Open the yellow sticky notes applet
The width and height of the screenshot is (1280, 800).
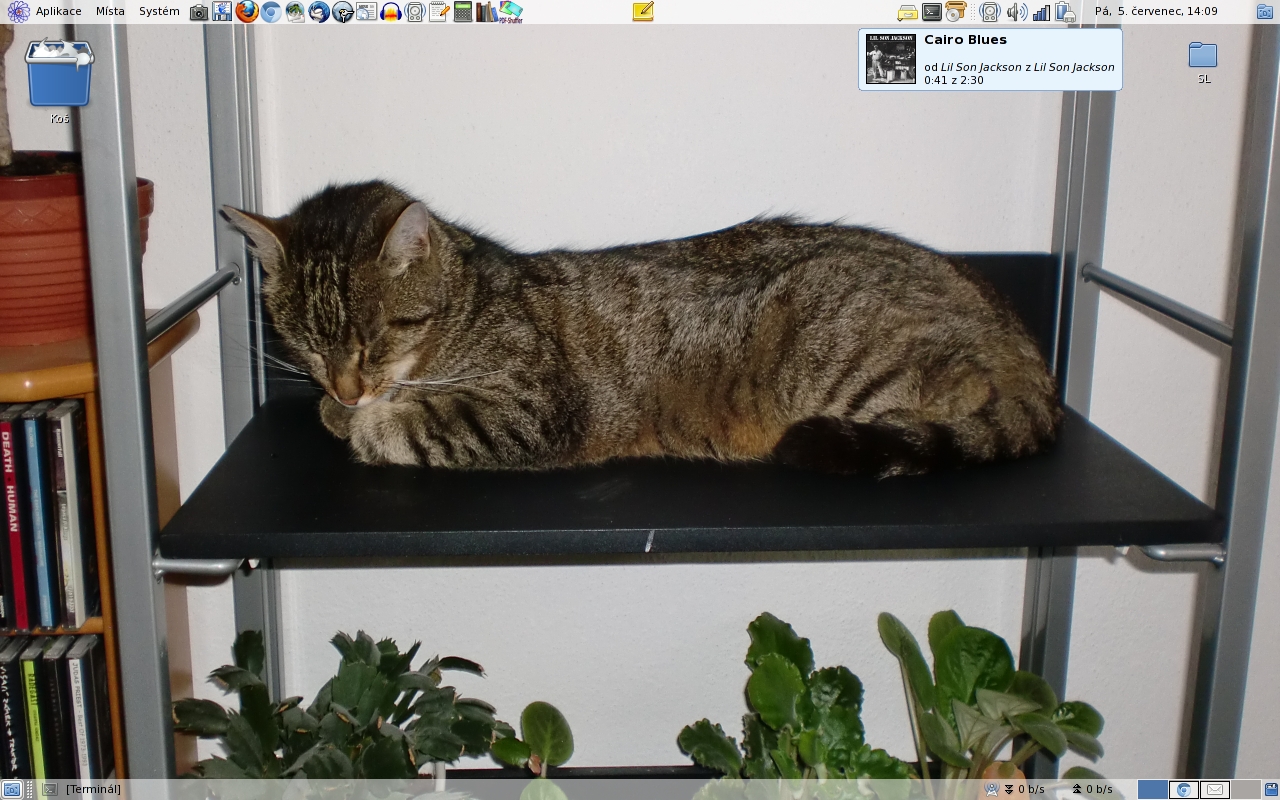pyautogui.click(x=643, y=12)
